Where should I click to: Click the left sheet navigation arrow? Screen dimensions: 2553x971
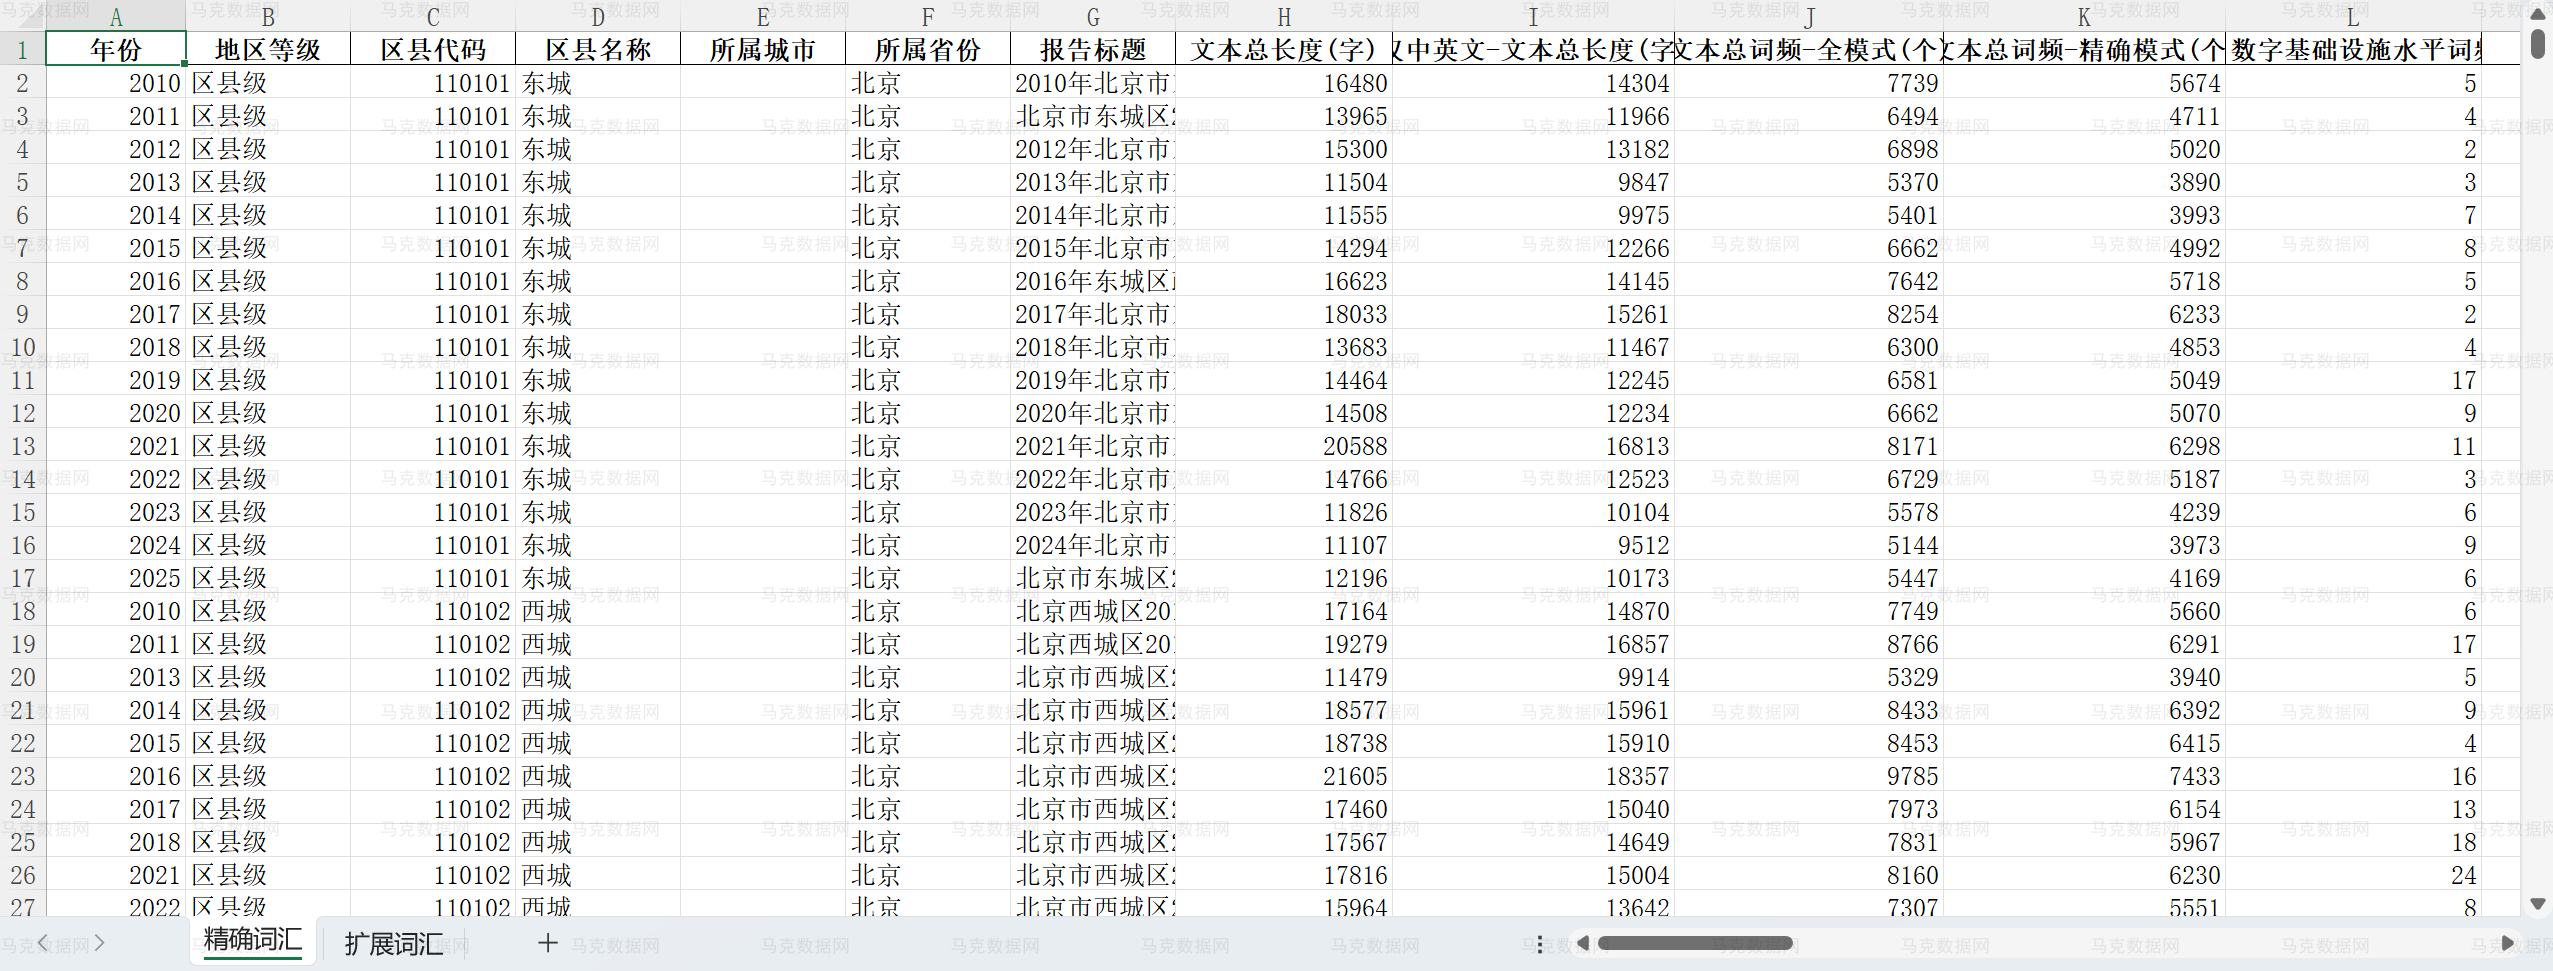[x=44, y=941]
